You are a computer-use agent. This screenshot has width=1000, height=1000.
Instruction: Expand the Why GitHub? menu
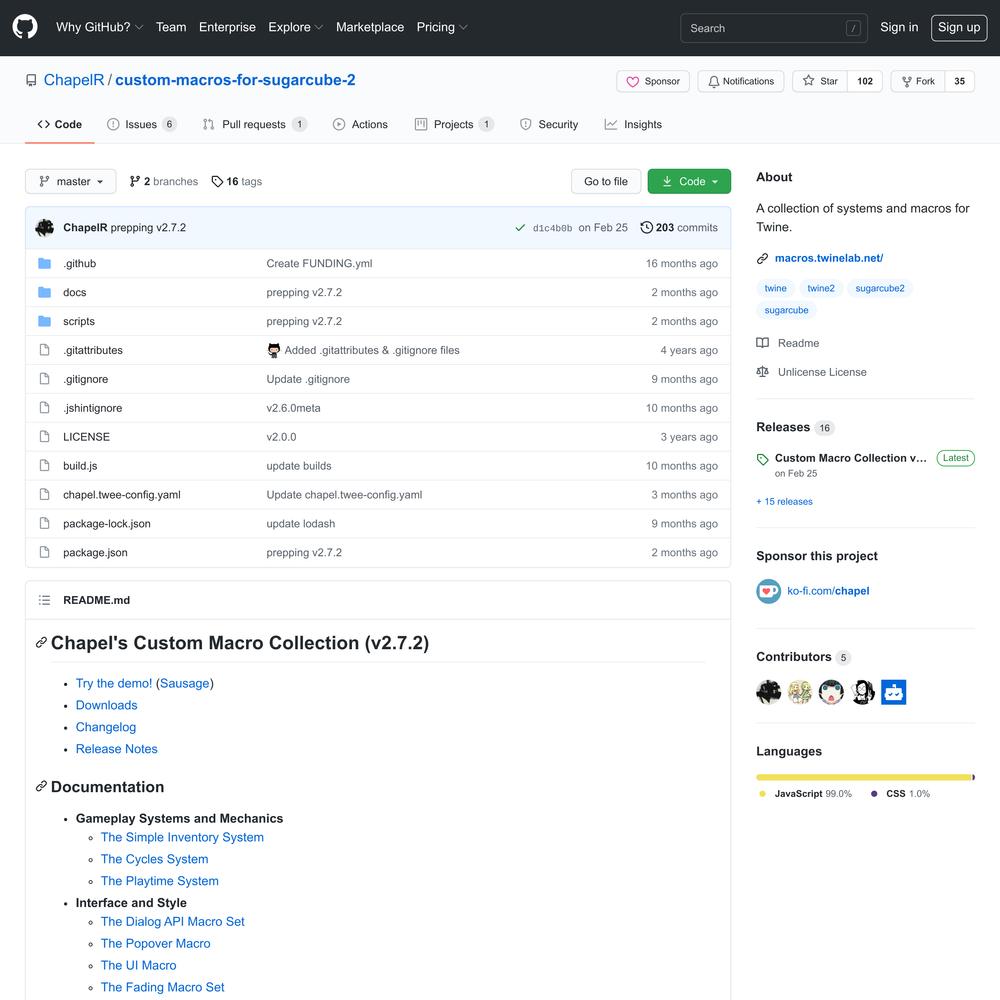(99, 27)
